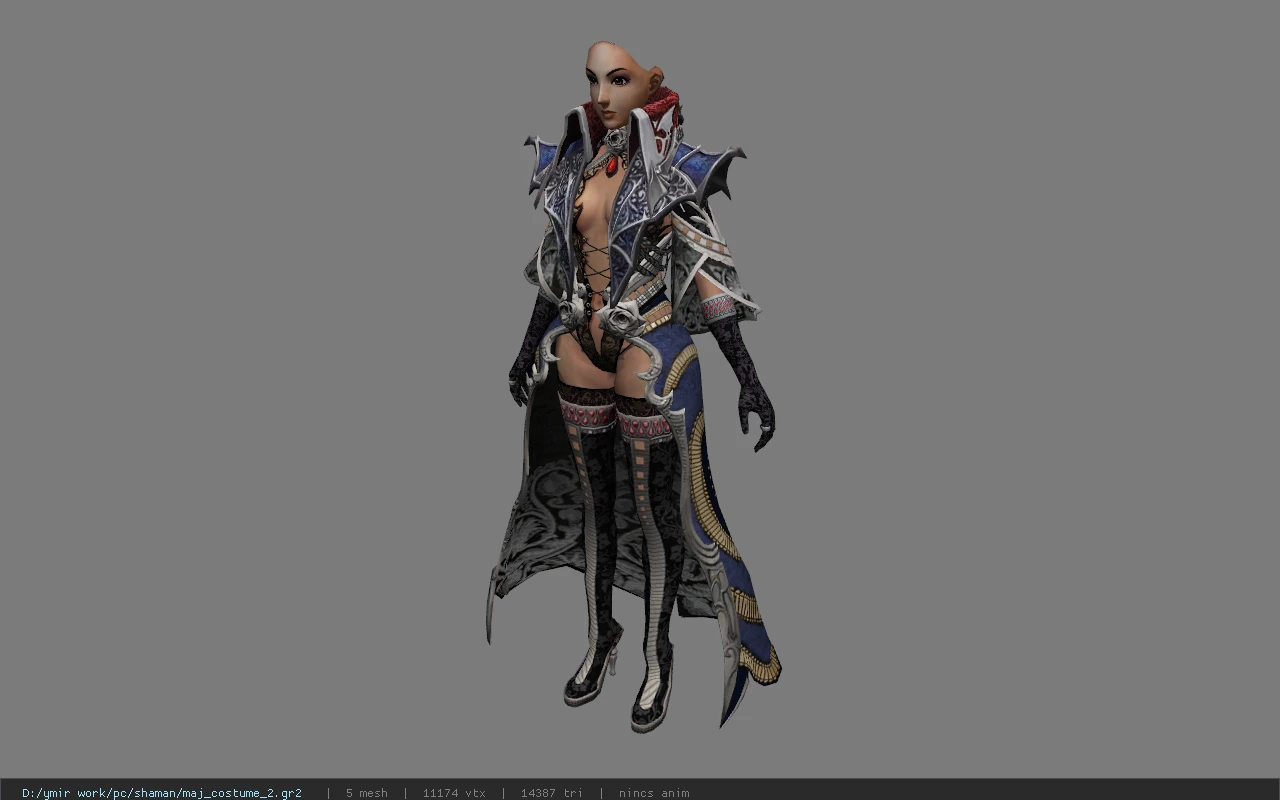The image size is (1280, 800).
Task: Click the '11174 vtx' vertex count
Action: click(x=454, y=793)
